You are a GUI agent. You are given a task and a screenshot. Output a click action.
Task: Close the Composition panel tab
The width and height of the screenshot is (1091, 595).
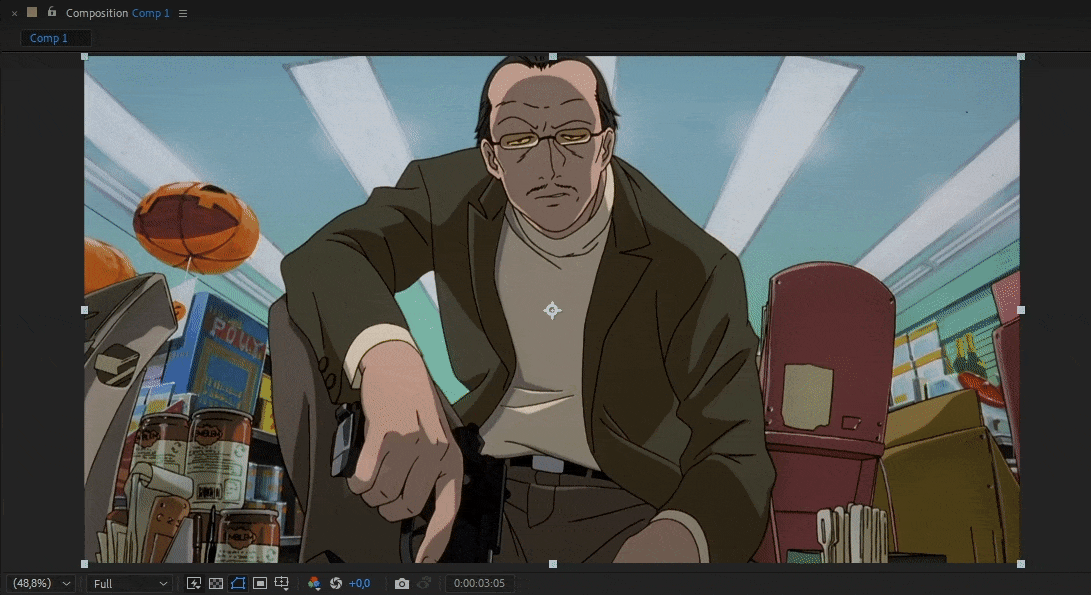(x=14, y=13)
